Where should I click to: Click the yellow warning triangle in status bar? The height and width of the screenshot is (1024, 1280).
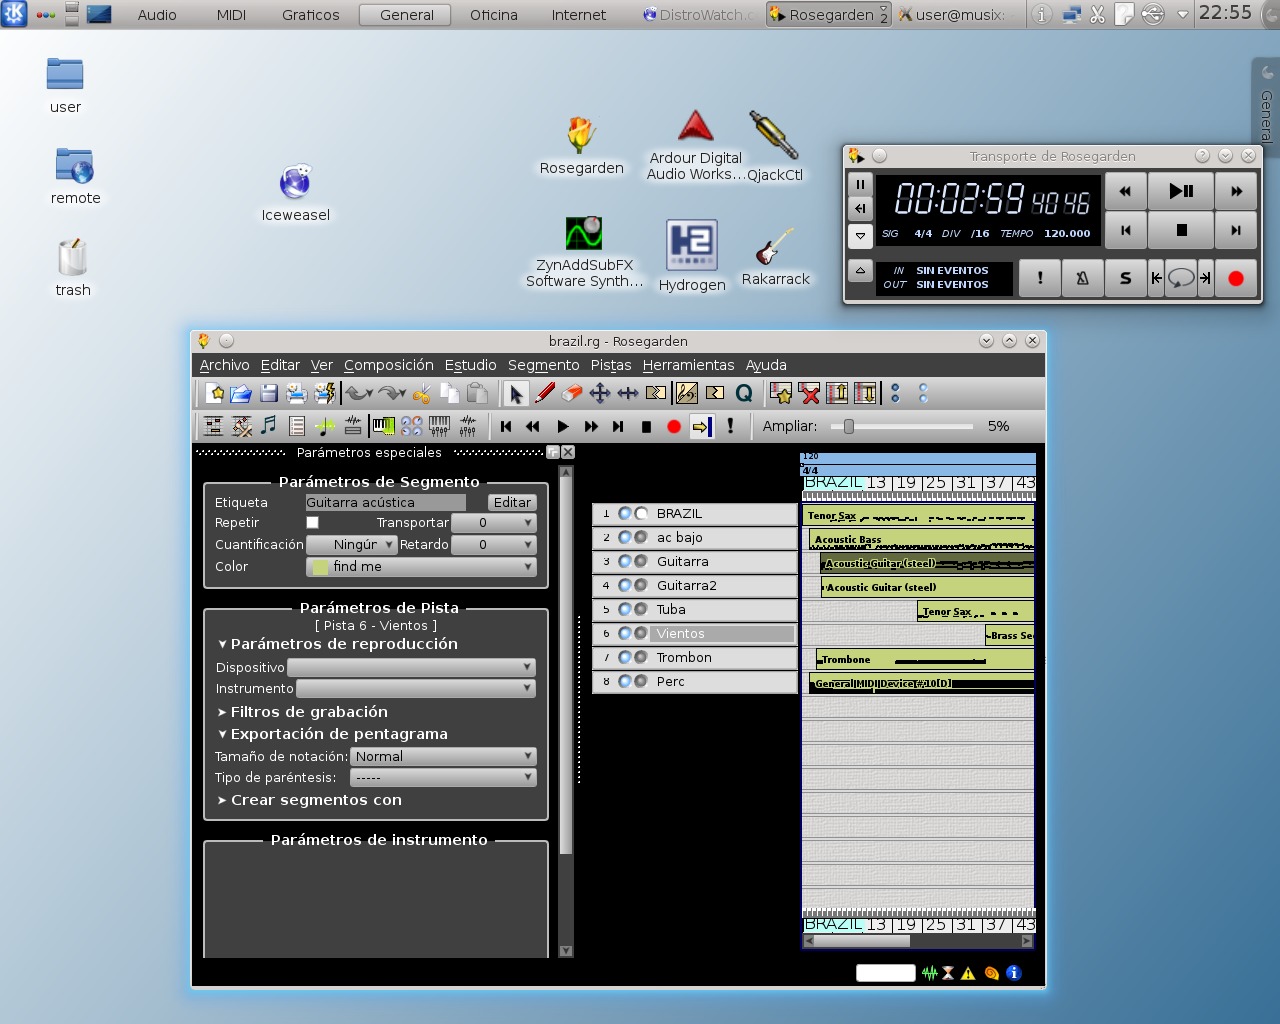point(968,973)
